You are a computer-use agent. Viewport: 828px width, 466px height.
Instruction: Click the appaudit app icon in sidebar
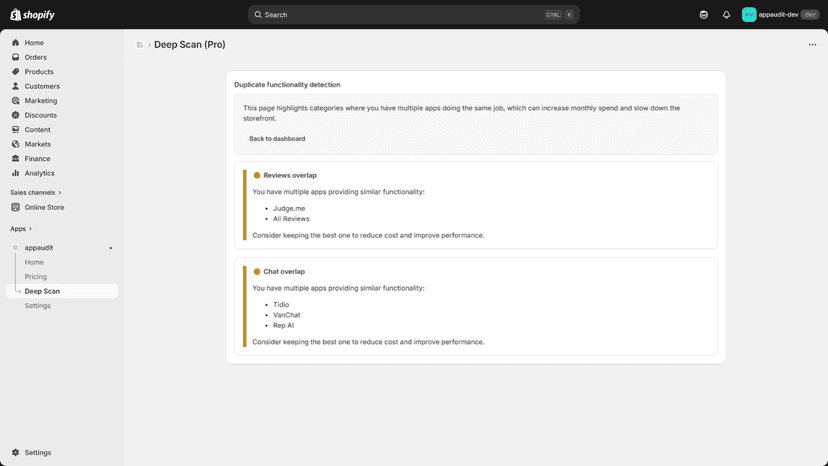pyautogui.click(x=15, y=247)
